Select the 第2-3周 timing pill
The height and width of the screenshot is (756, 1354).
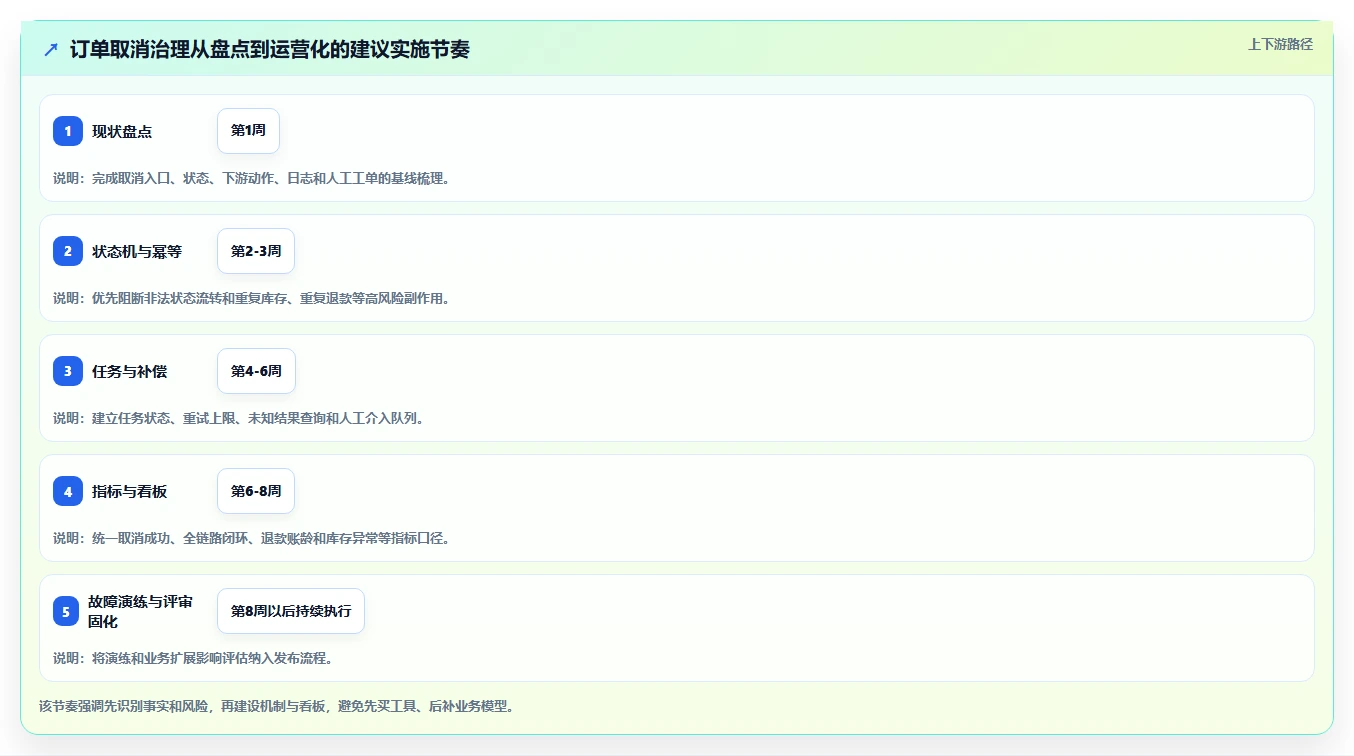click(256, 251)
